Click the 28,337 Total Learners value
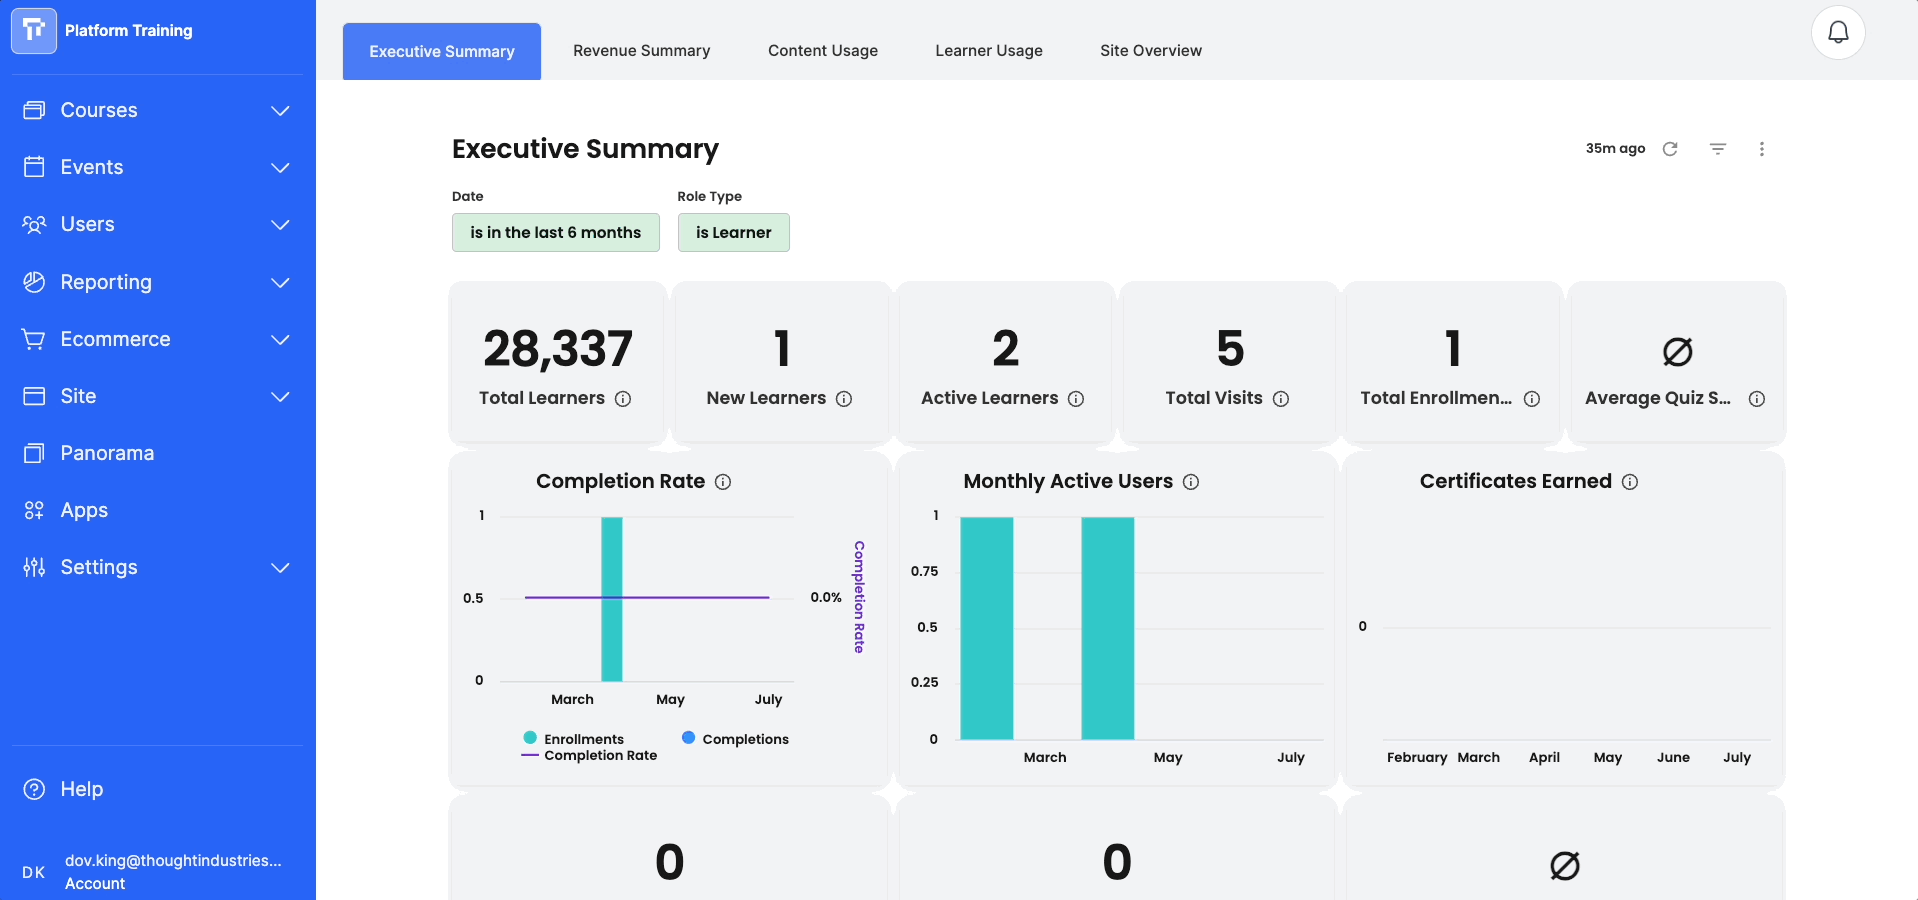The image size is (1918, 900). pos(558,349)
